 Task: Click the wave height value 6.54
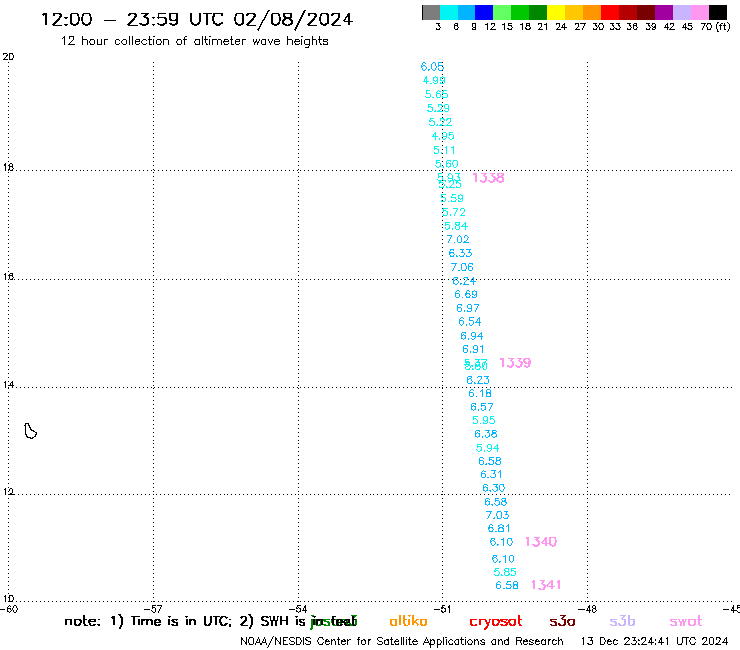click(470, 322)
